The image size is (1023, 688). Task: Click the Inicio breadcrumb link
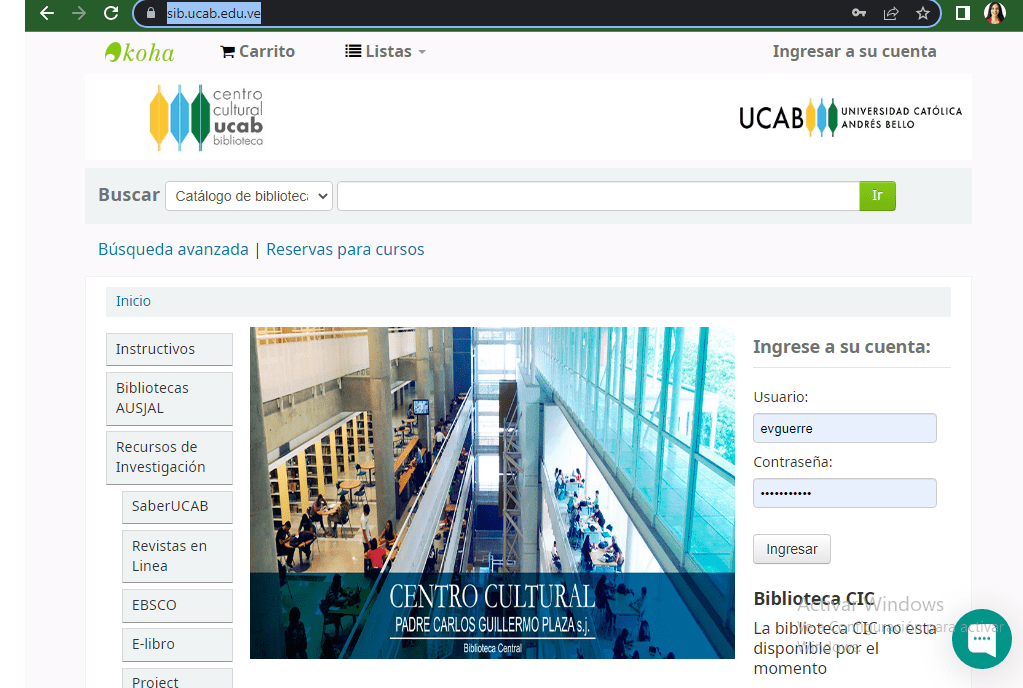click(x=133, y=301)
